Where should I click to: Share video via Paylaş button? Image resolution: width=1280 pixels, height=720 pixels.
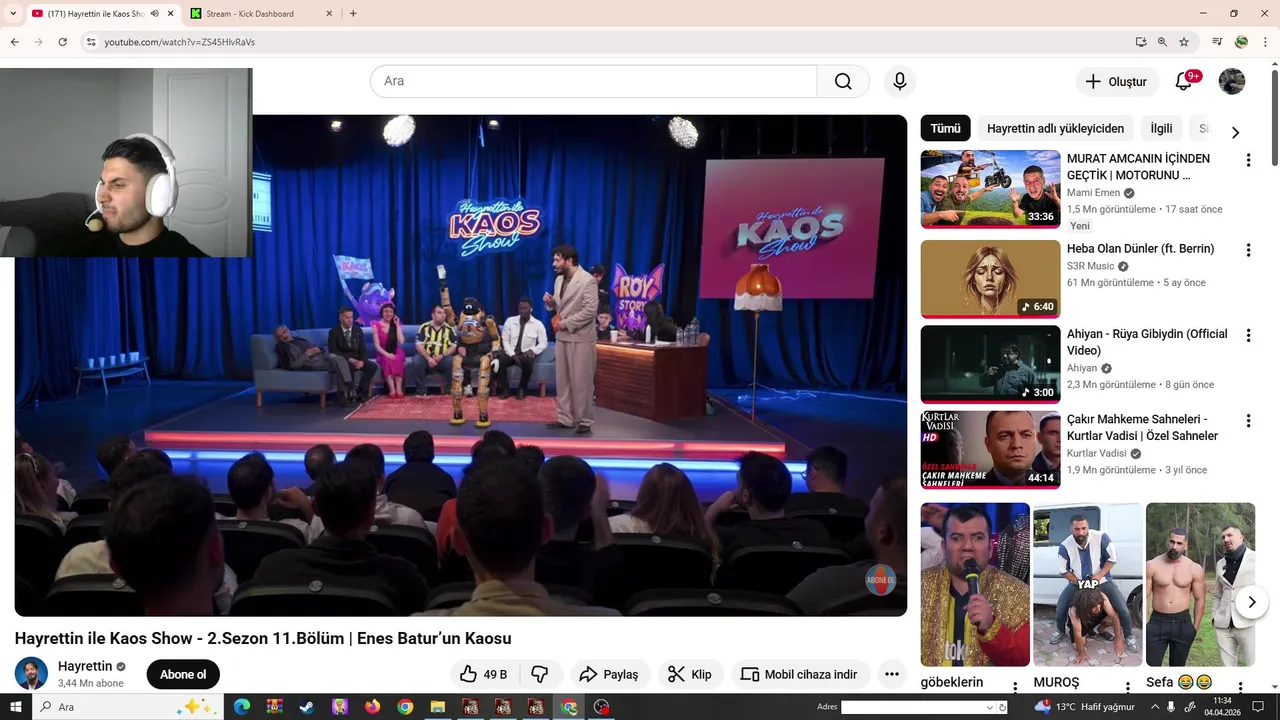609,674
